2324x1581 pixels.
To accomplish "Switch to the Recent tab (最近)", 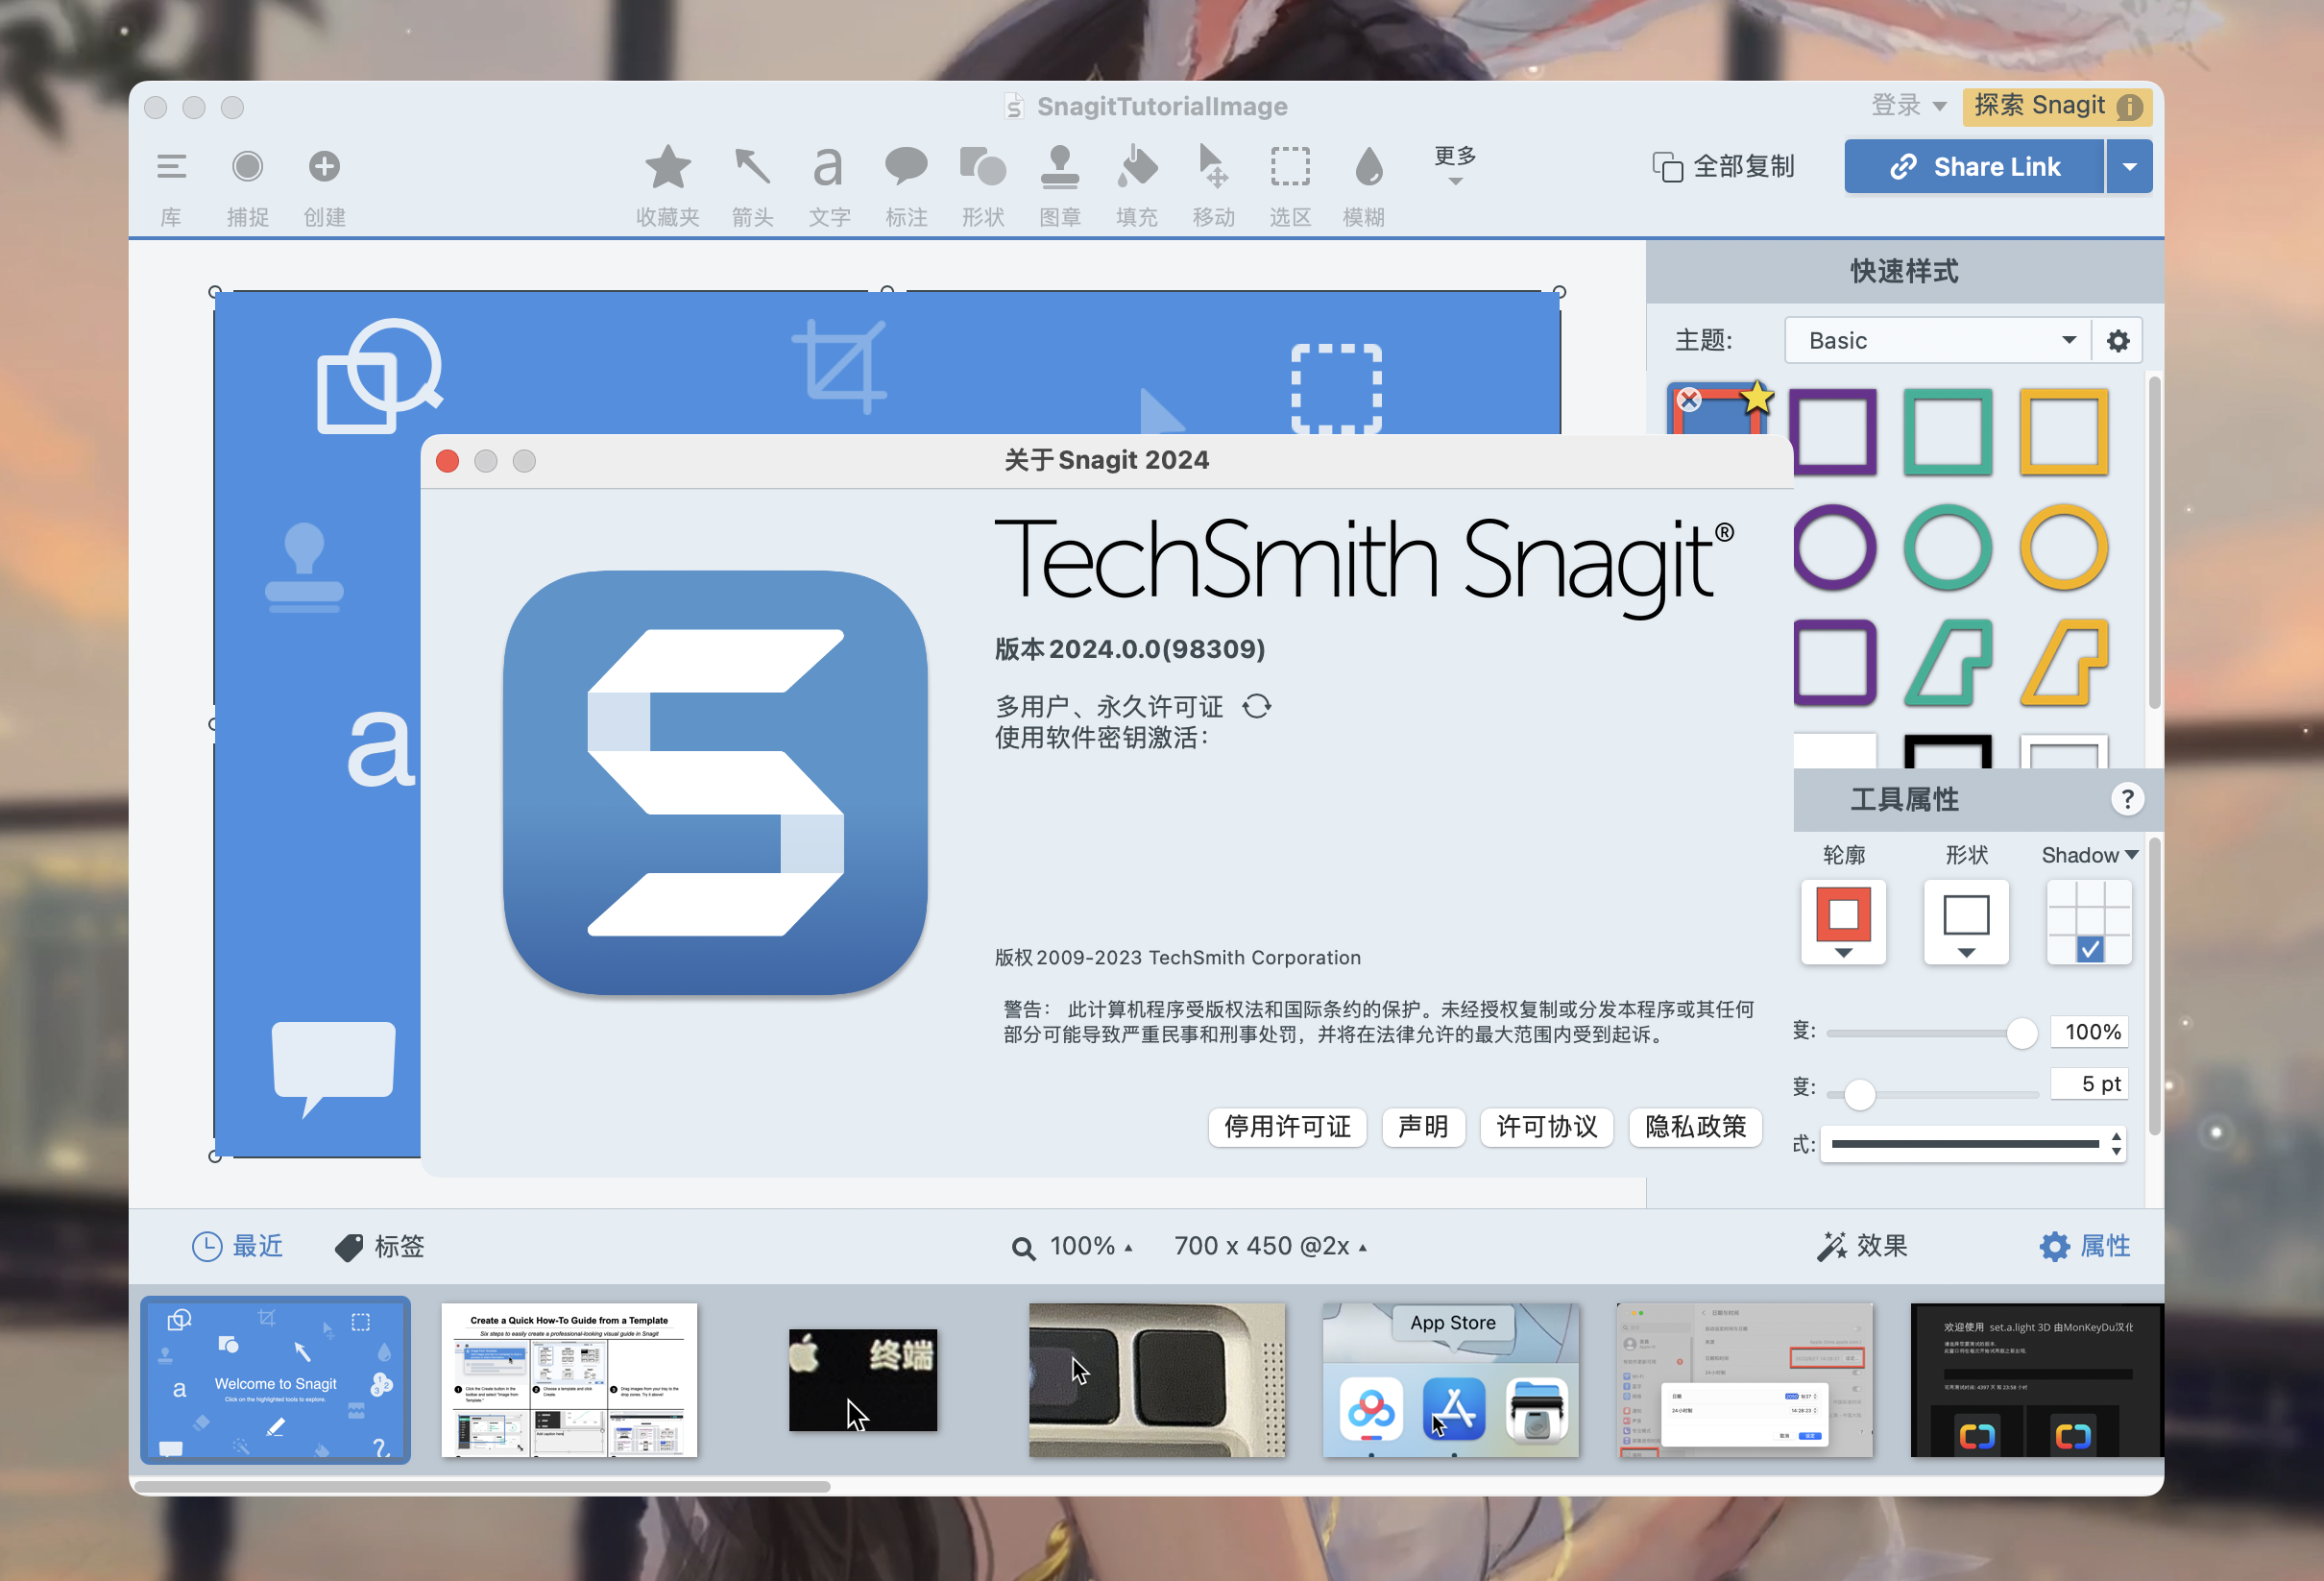I will [238, 1246].
